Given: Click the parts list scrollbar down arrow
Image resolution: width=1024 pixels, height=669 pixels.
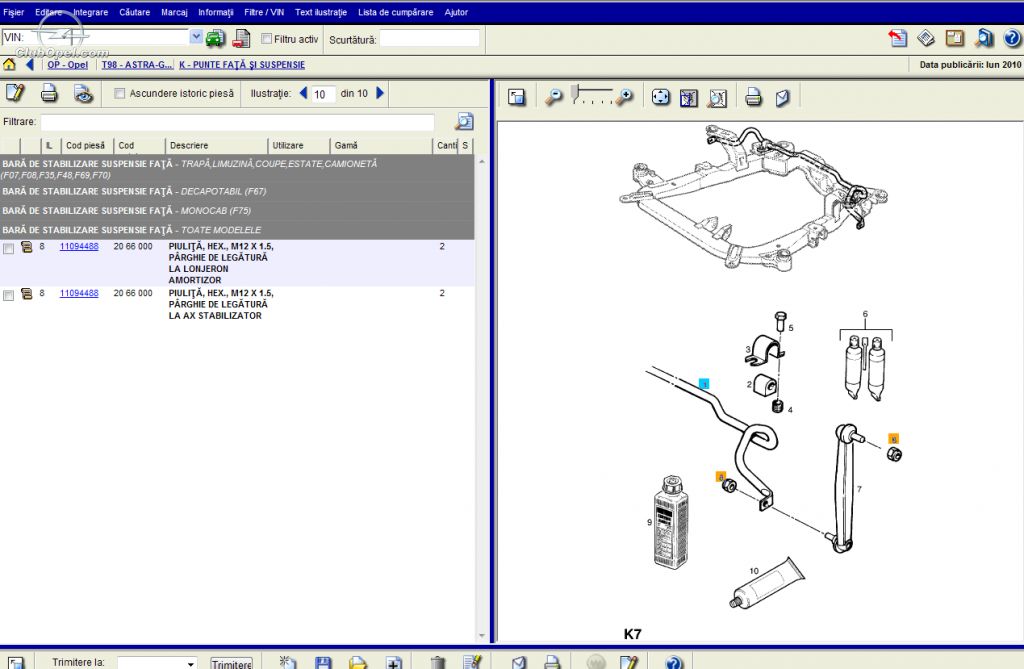Looking at the screenshot, I should (x=482, y=636).
